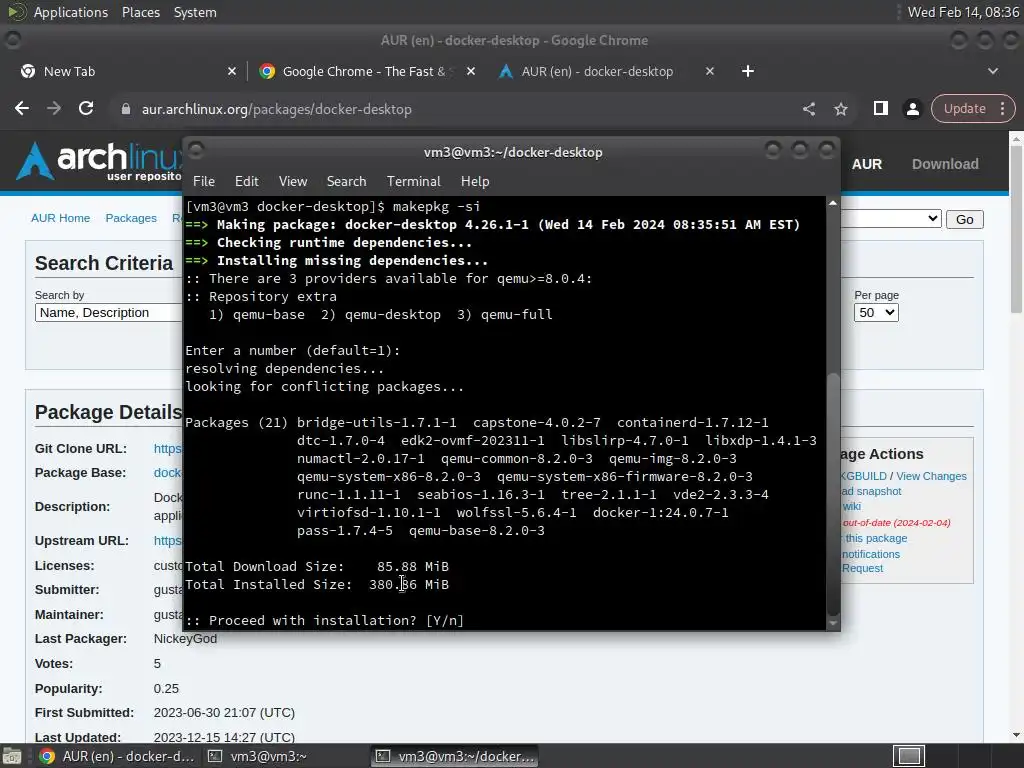1024x768 pixels.
Task: Click taskbar button vm3@vm3:~
Action: point(257,756)
